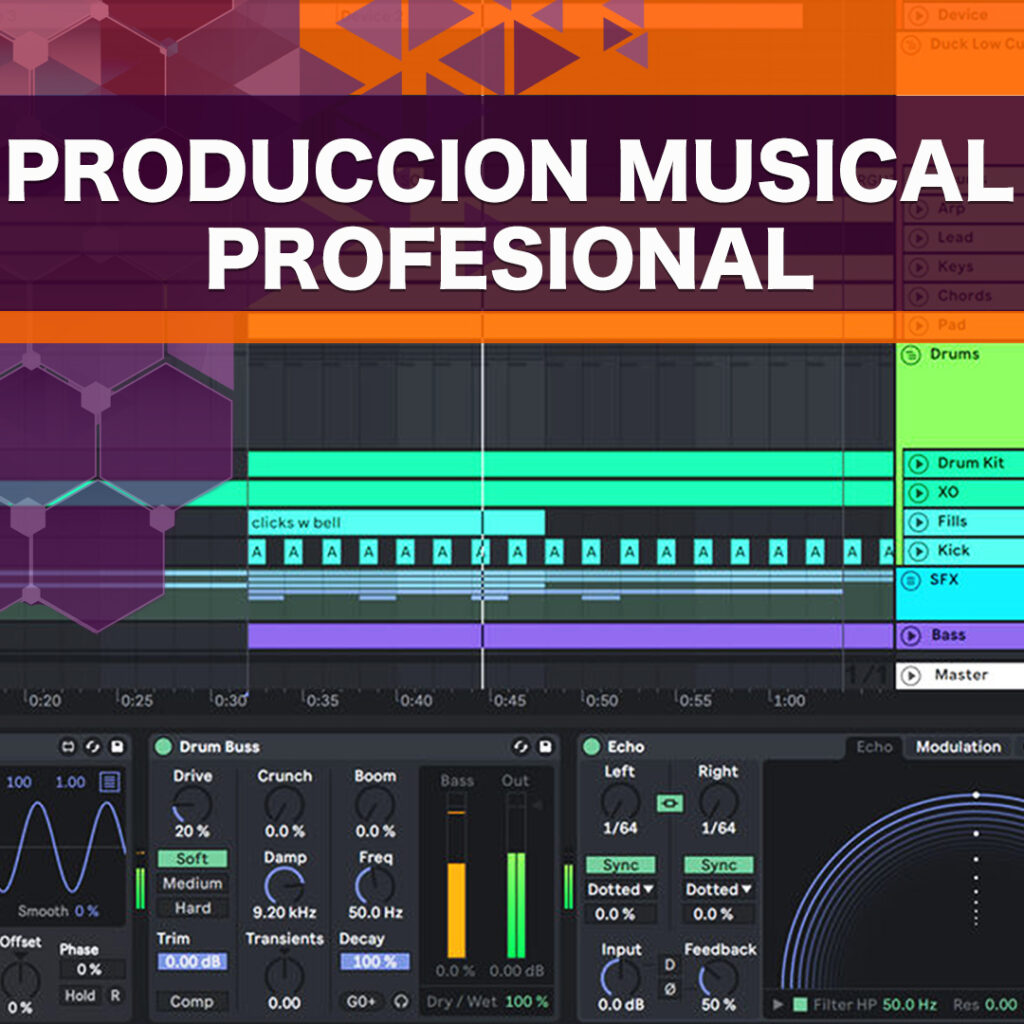Click Echo Input knob
The image size is (1024, 1024).
click(620, 978)
